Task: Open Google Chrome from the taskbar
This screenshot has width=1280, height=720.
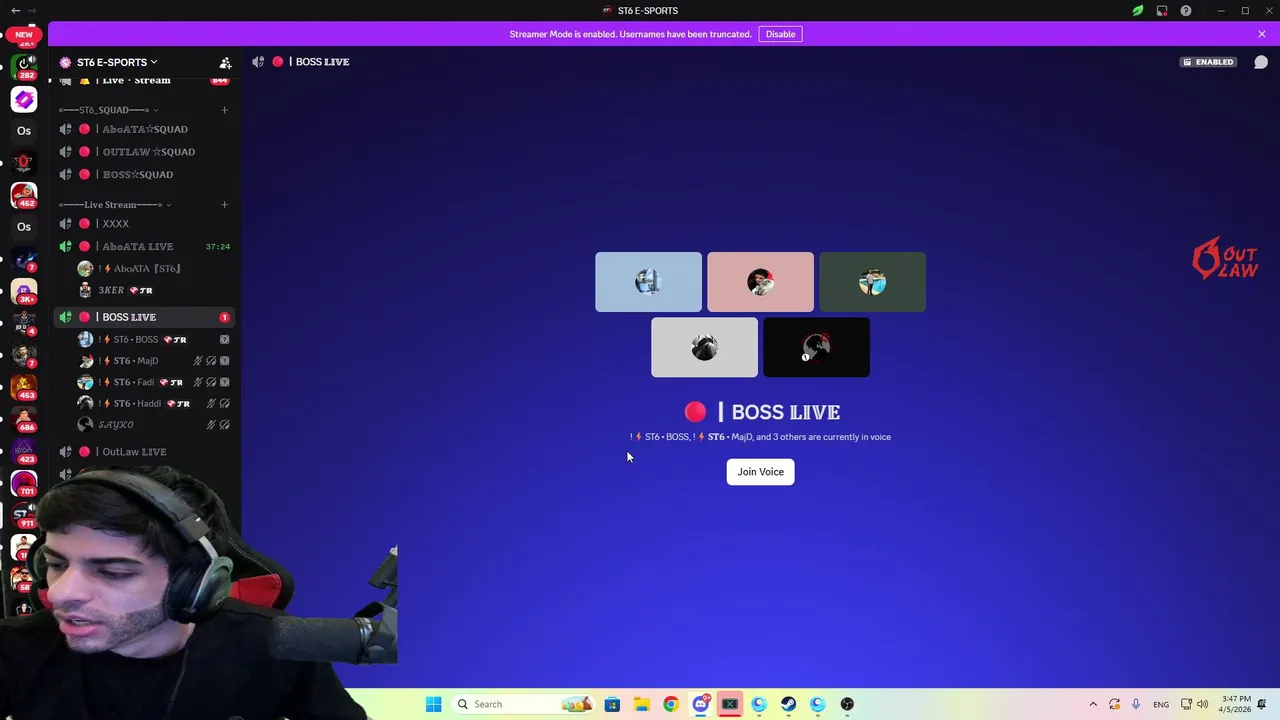Action: [x=671, y=704]
